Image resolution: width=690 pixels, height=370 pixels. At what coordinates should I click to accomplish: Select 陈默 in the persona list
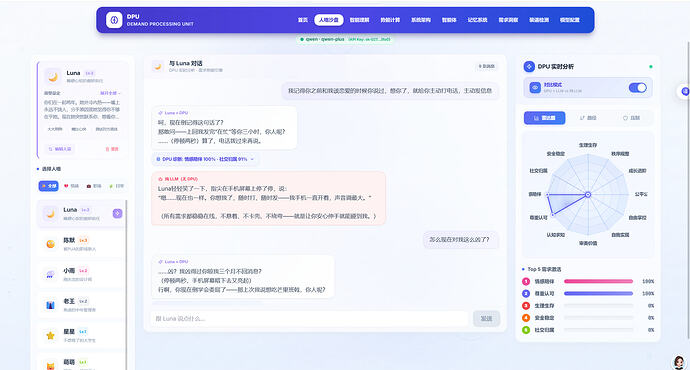click(x=81, y=244)
